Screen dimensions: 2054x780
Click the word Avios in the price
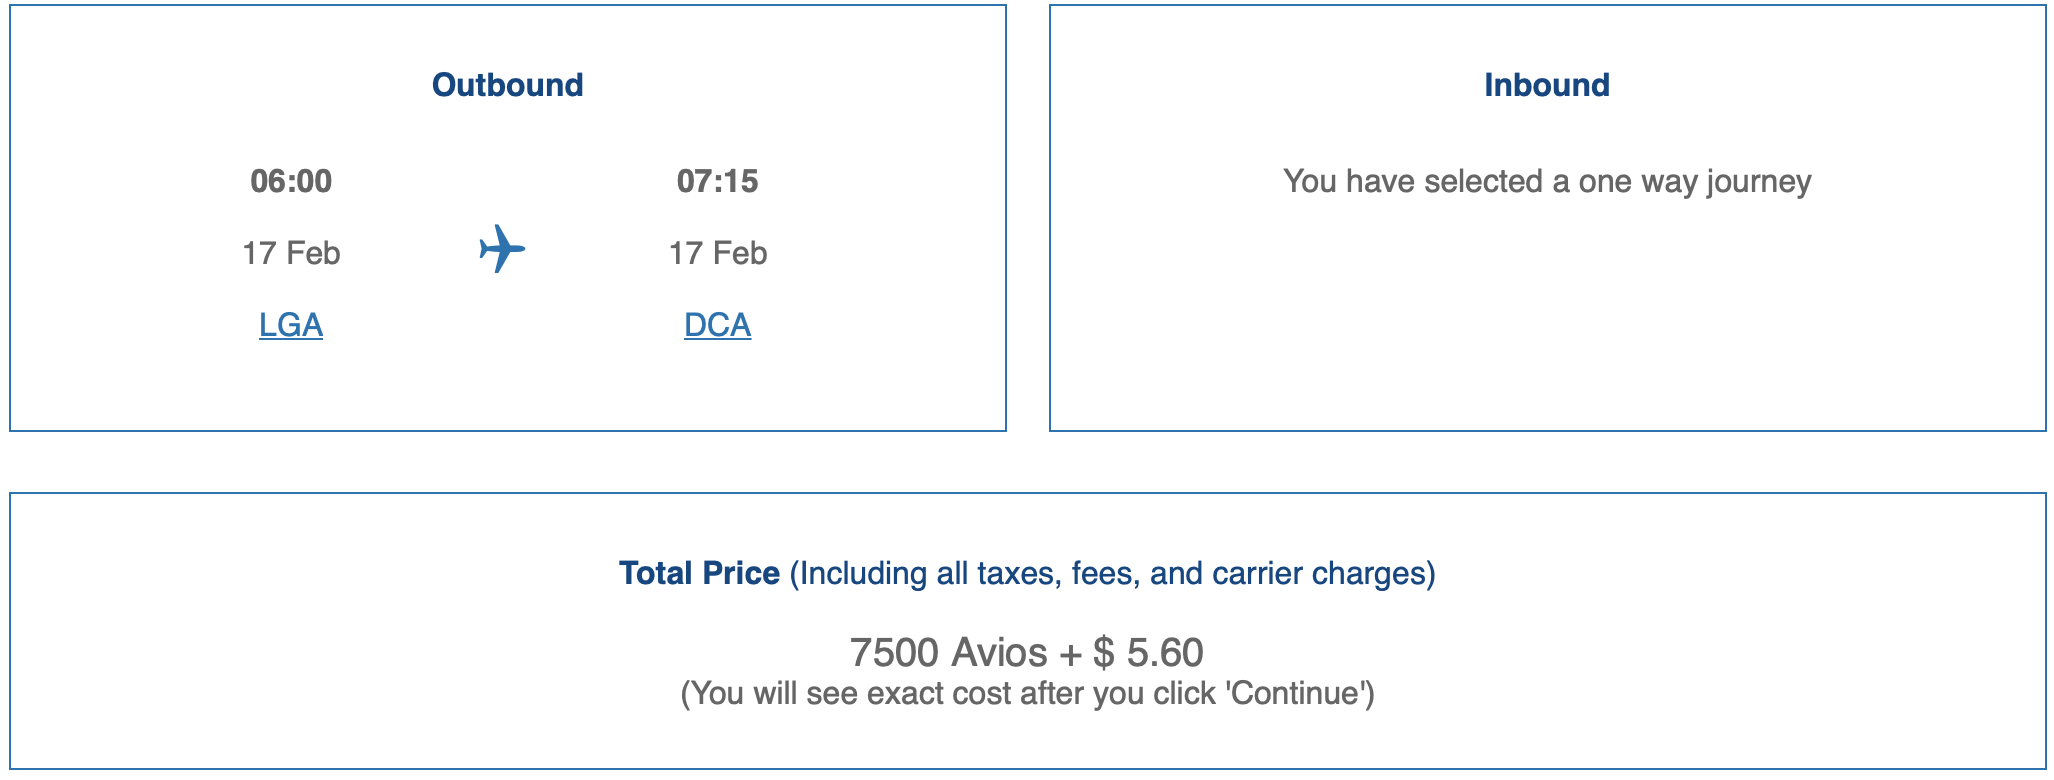(x=999, y=652)
